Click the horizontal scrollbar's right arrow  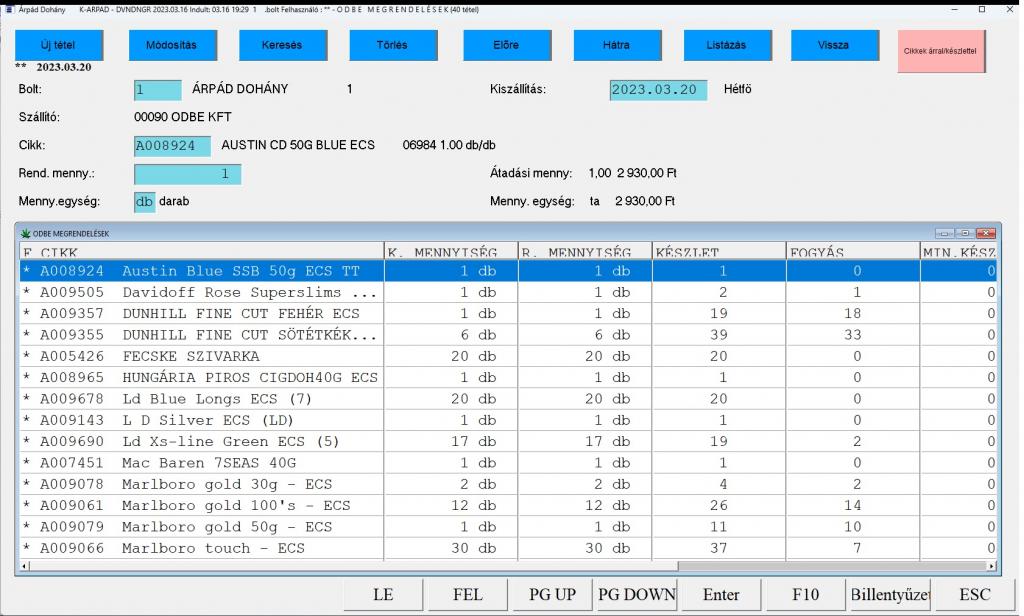click(x=991, y=566)
